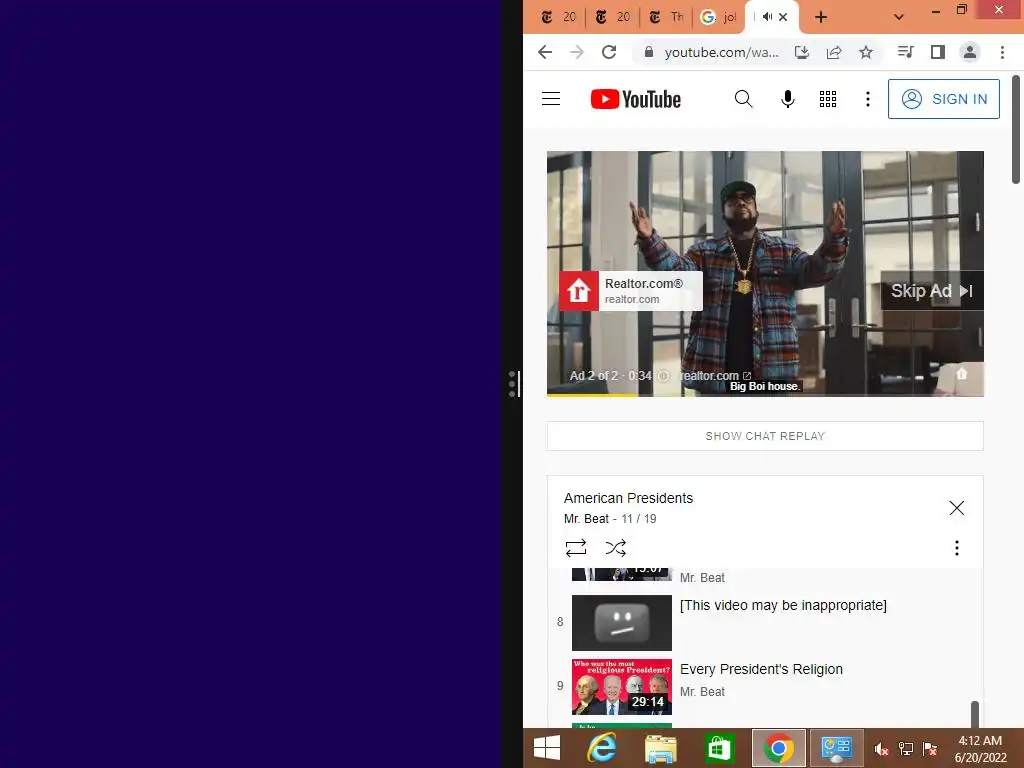Viewport: 1024px width, 768px height.
Task: Open a new Chrome tab
Action: 821,17
